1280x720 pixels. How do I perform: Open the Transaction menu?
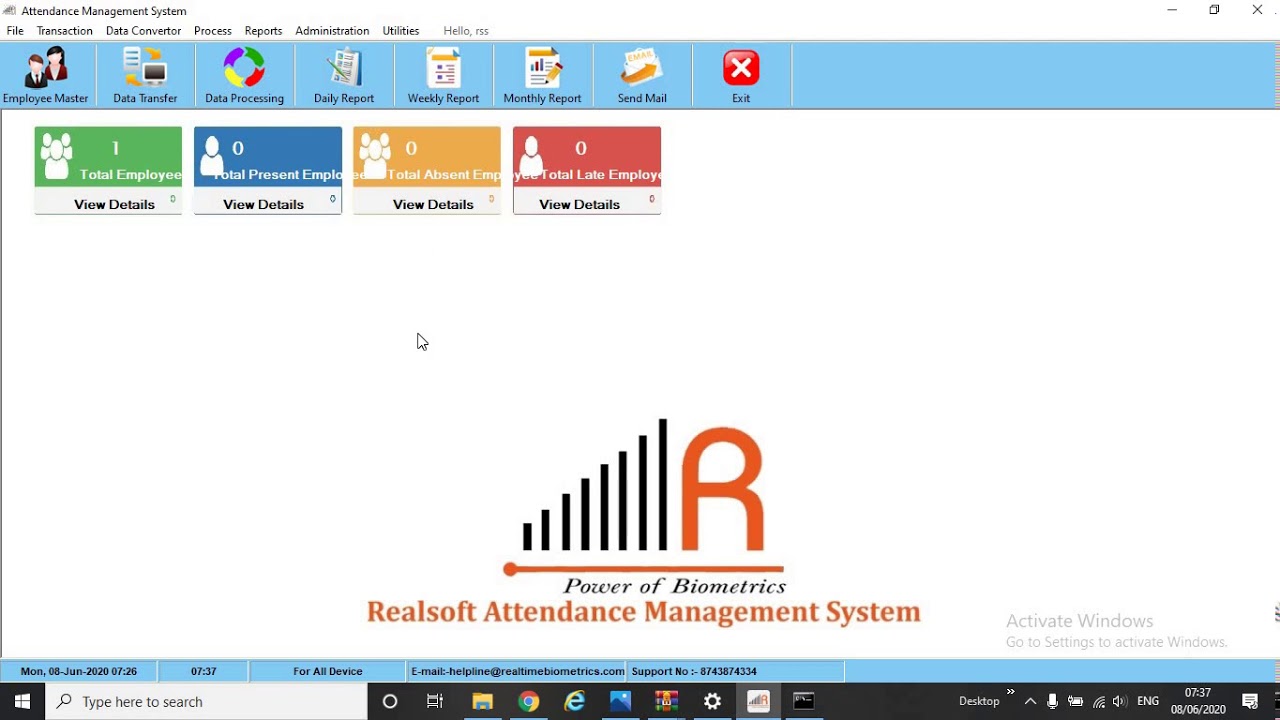pos(65,31)
